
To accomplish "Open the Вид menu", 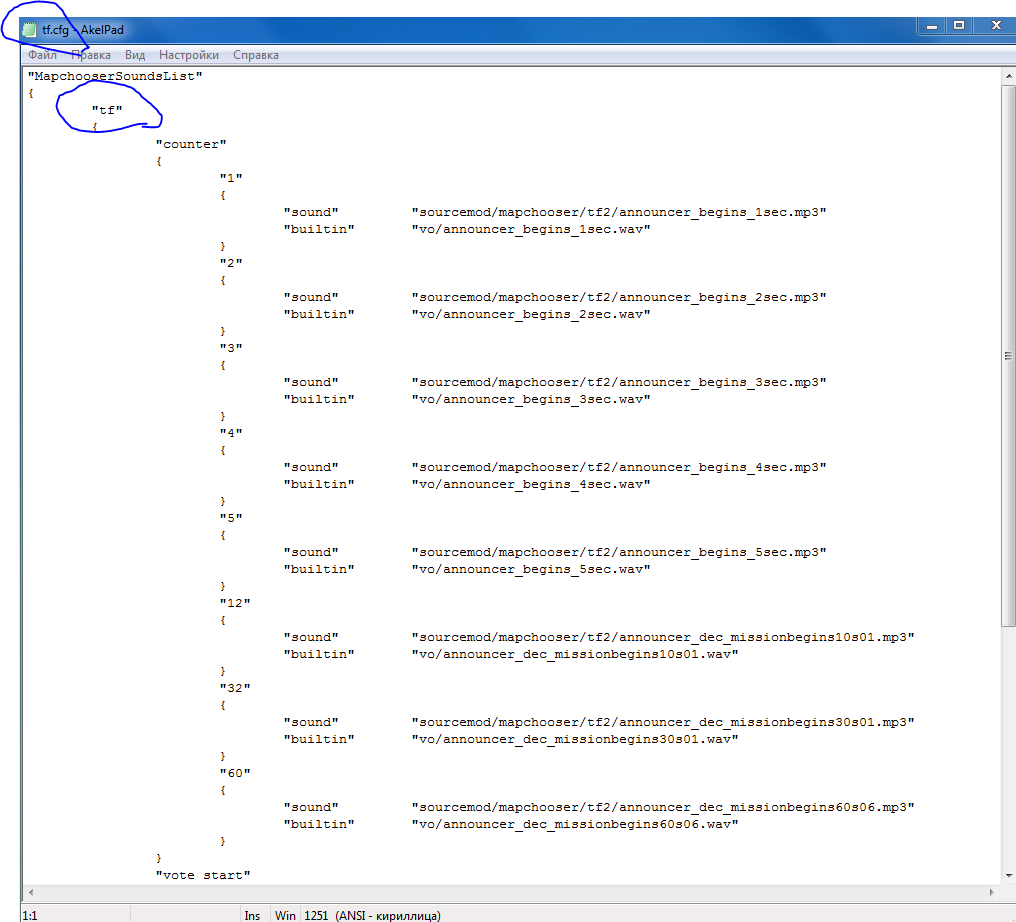I will click(135, 55).
